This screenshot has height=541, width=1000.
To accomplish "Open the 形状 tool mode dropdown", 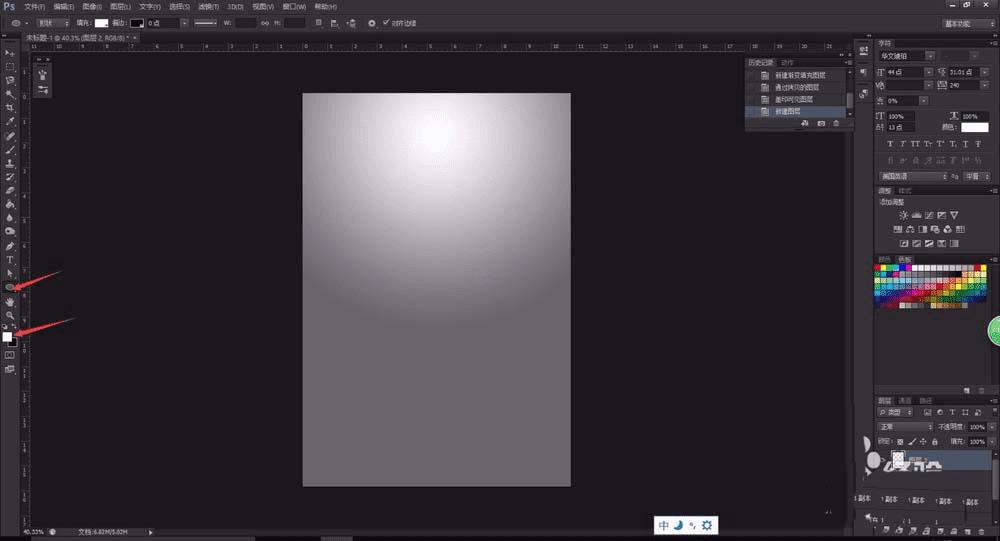I will [x=52, y=22].
